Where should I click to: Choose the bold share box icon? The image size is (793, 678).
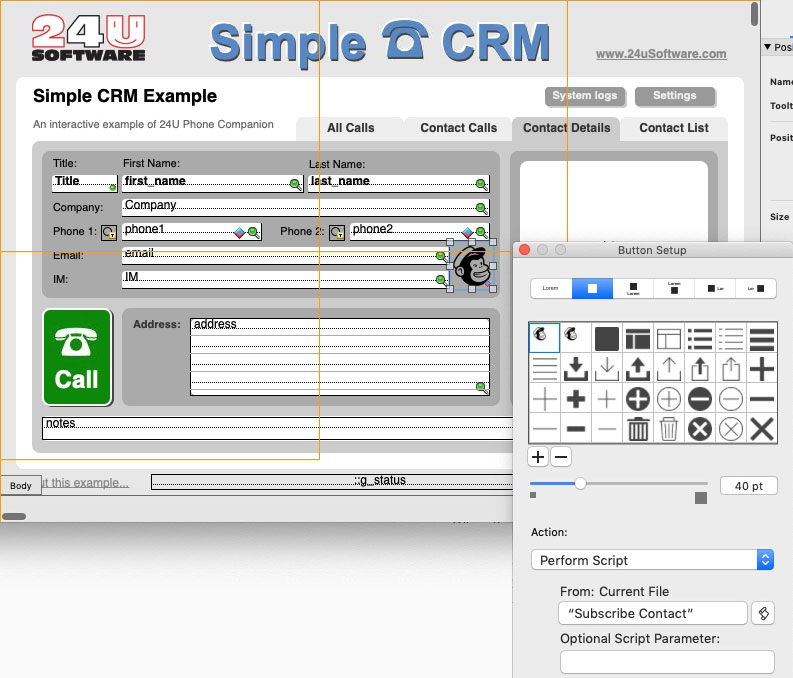coord(700,369)
